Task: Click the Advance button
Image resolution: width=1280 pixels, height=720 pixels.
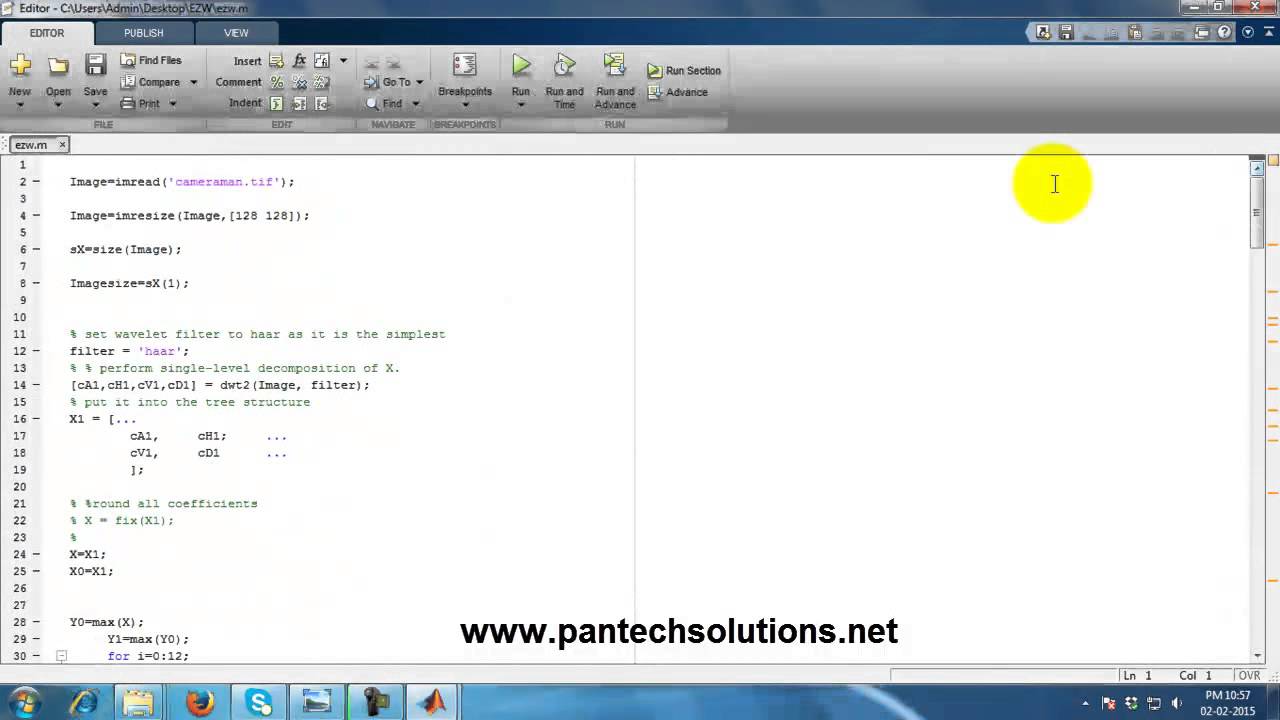Action: tap(678, 92)
